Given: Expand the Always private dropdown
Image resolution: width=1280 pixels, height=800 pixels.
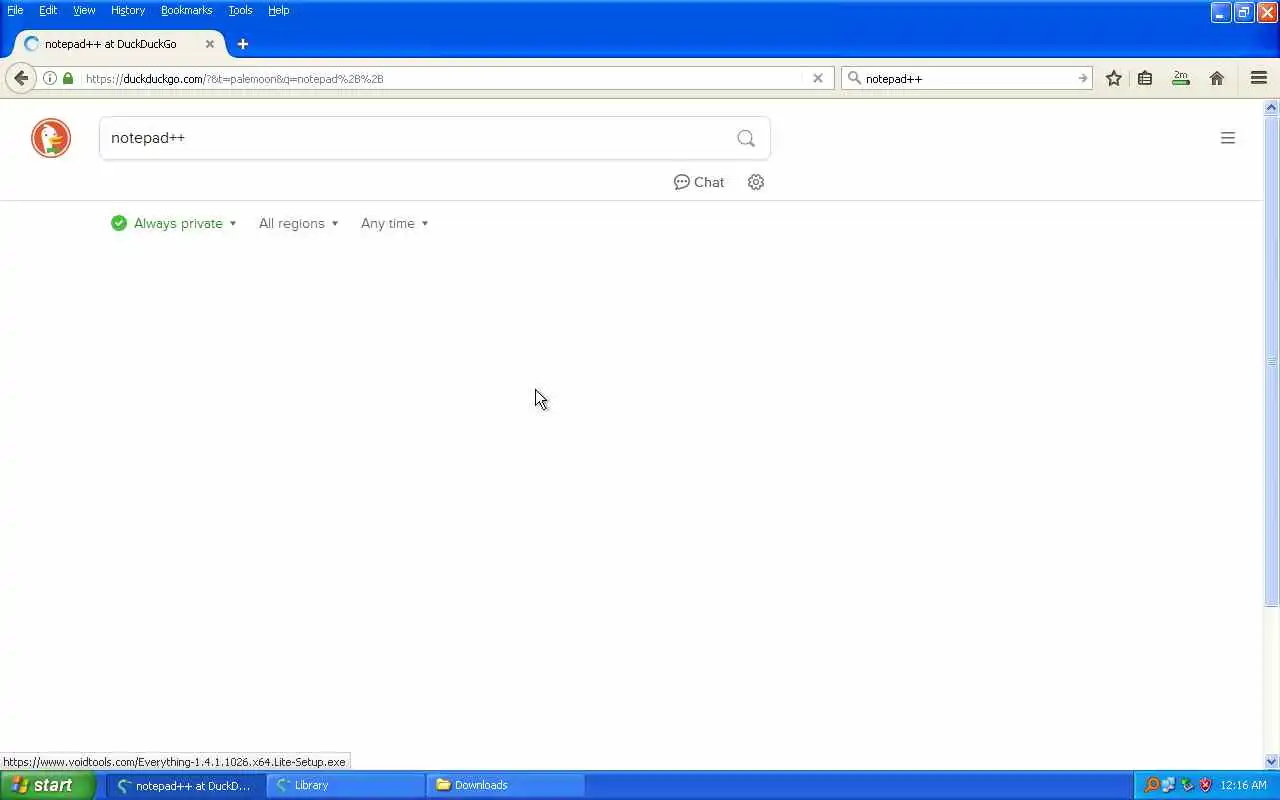Looking at the screenshot, I should [x=174, y=223].
